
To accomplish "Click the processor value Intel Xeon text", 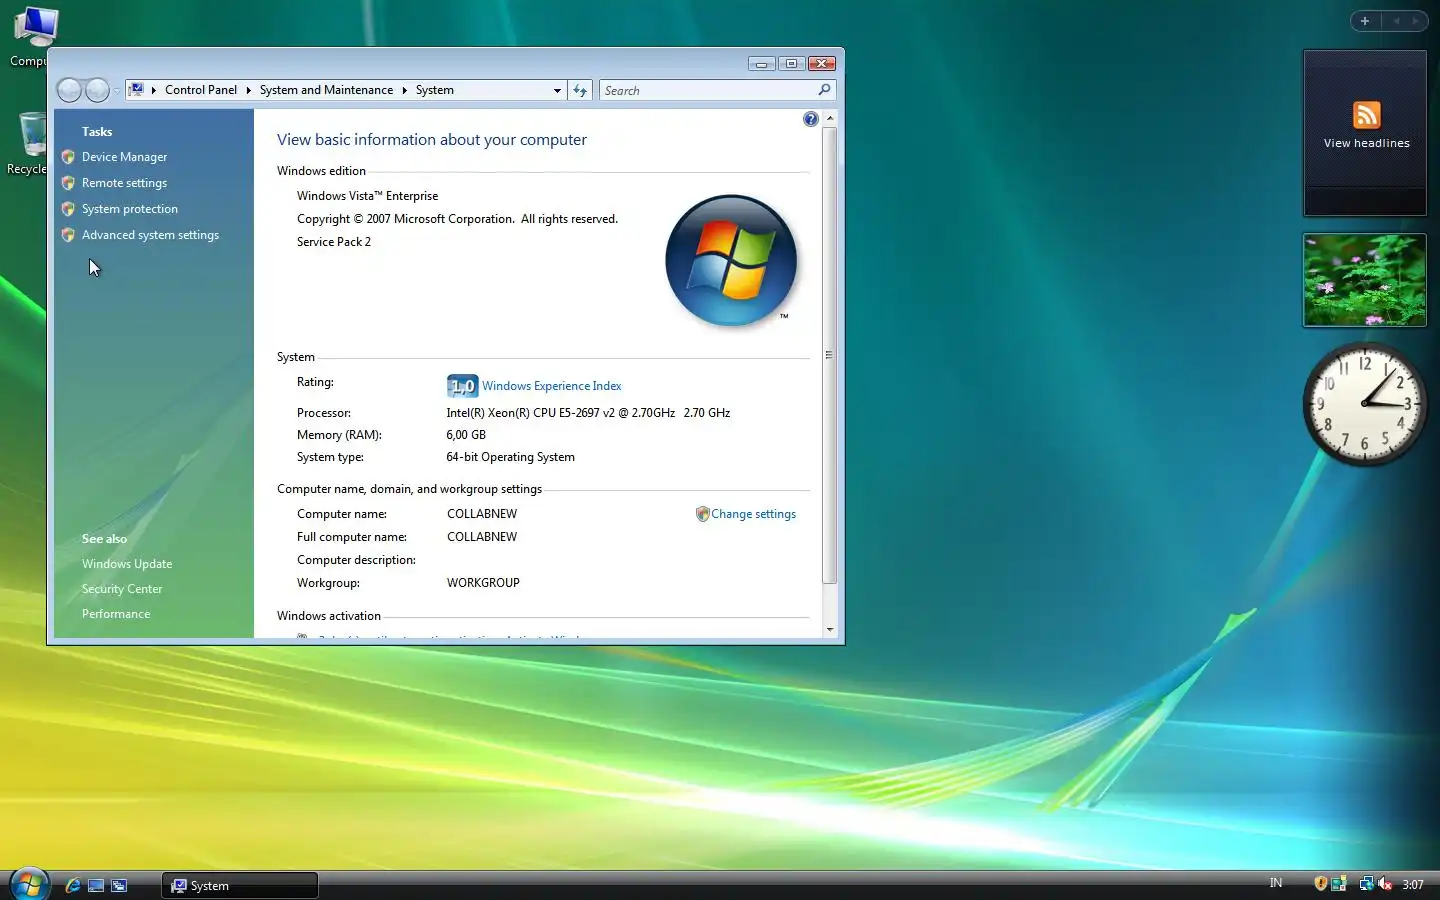I will [x=588, y=413].
